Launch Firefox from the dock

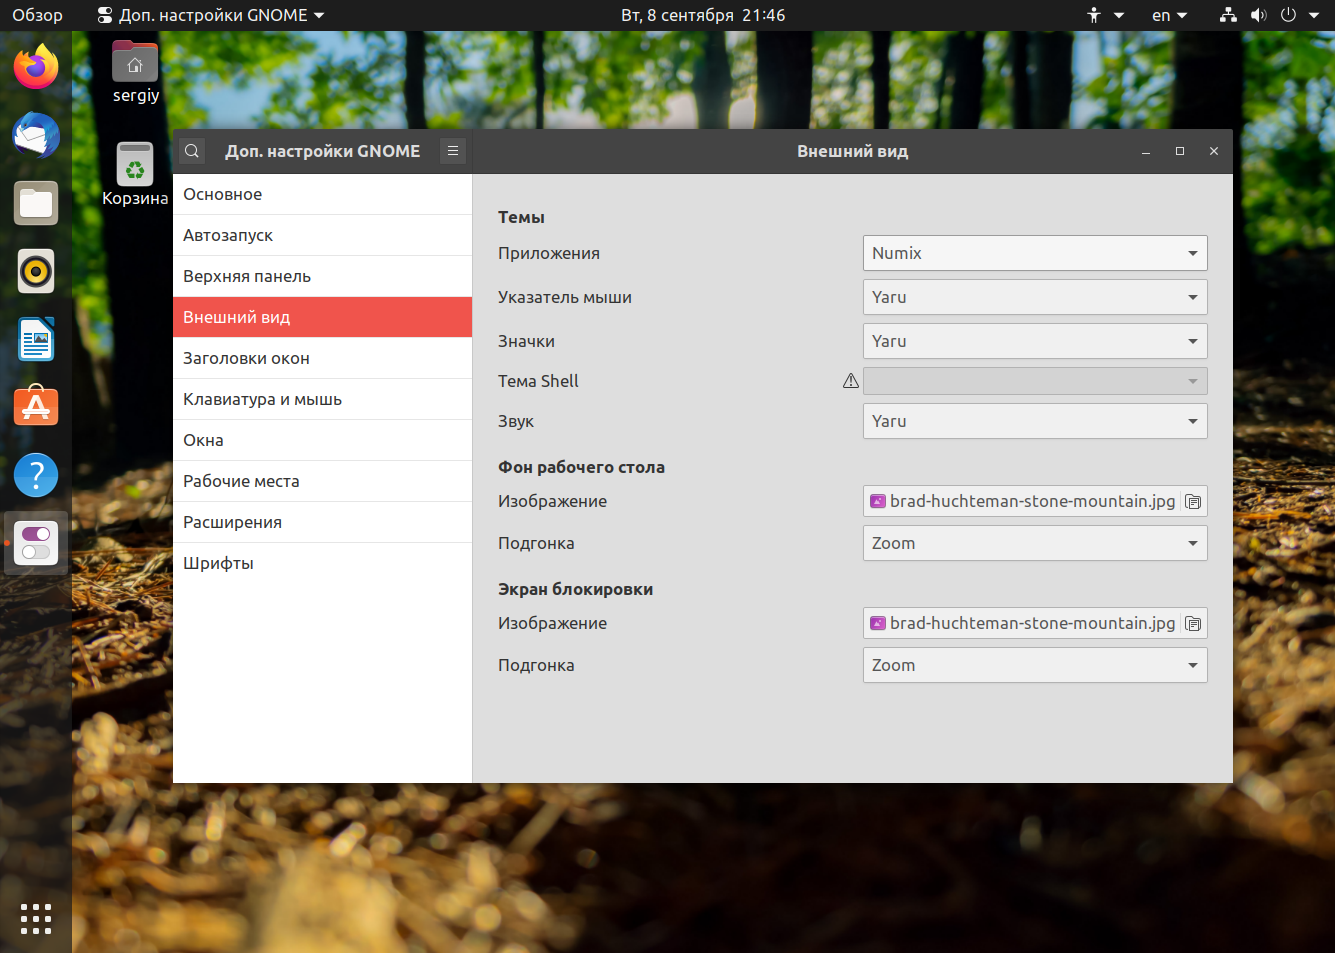click(x=36, y=67)
